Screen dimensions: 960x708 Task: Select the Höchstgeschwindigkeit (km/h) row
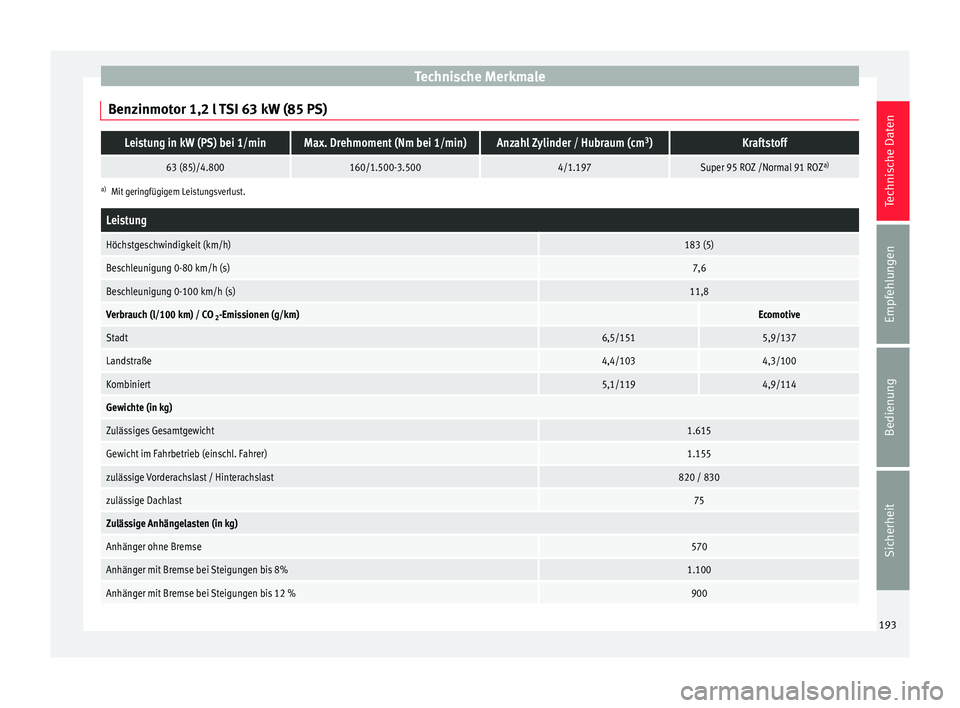pyautogui.click(x=479, y=245)
